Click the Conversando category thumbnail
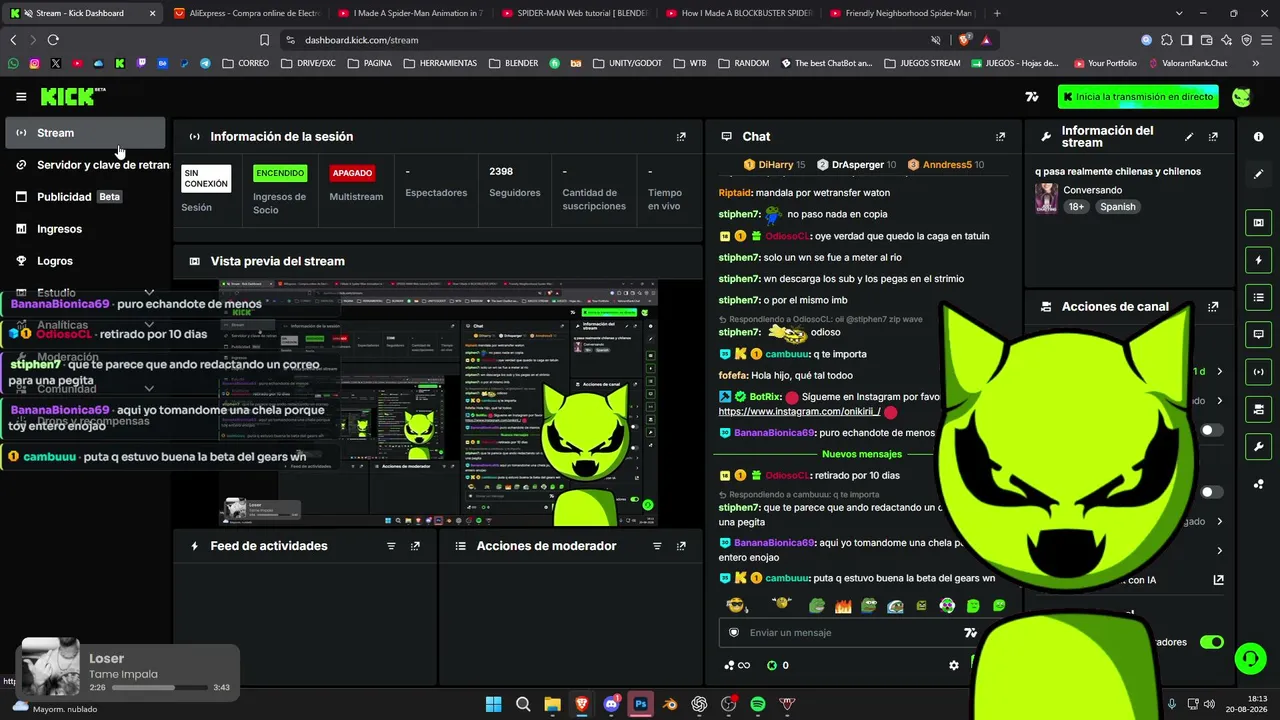1280x720 pixels. [1047, 198]
